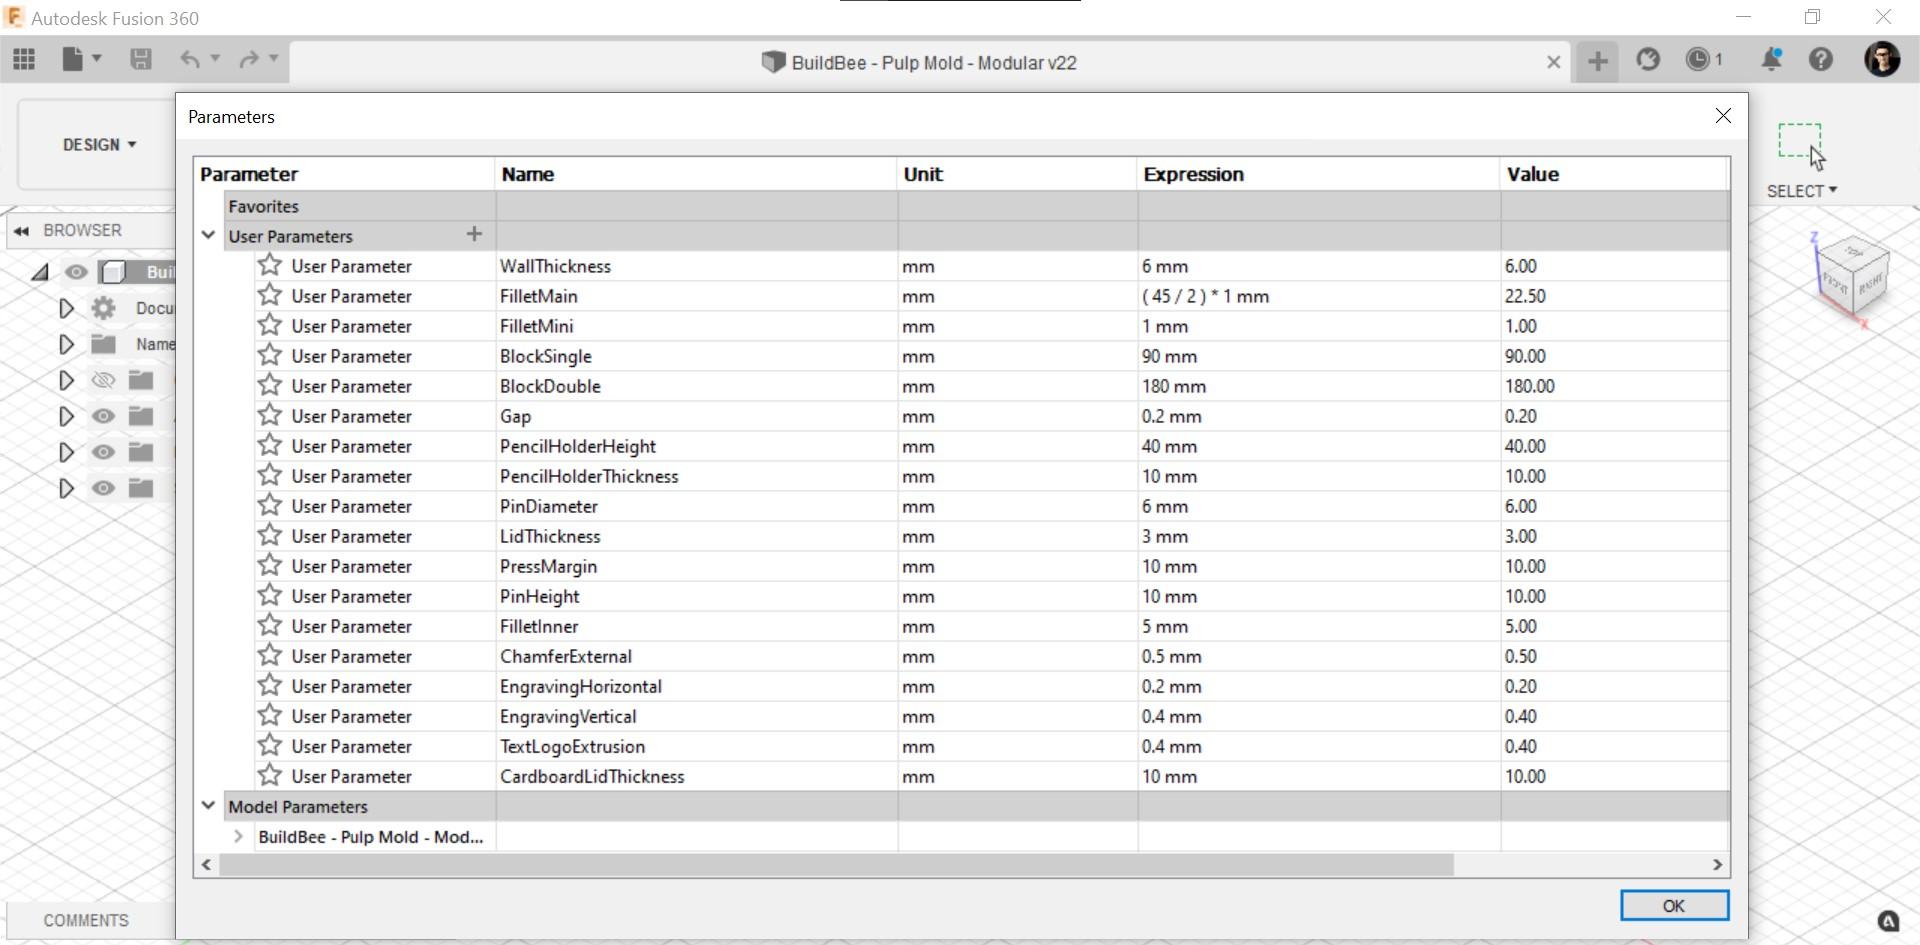Click the Undo arrow icon
1920x945 pixels.
[x=189, y=60]
